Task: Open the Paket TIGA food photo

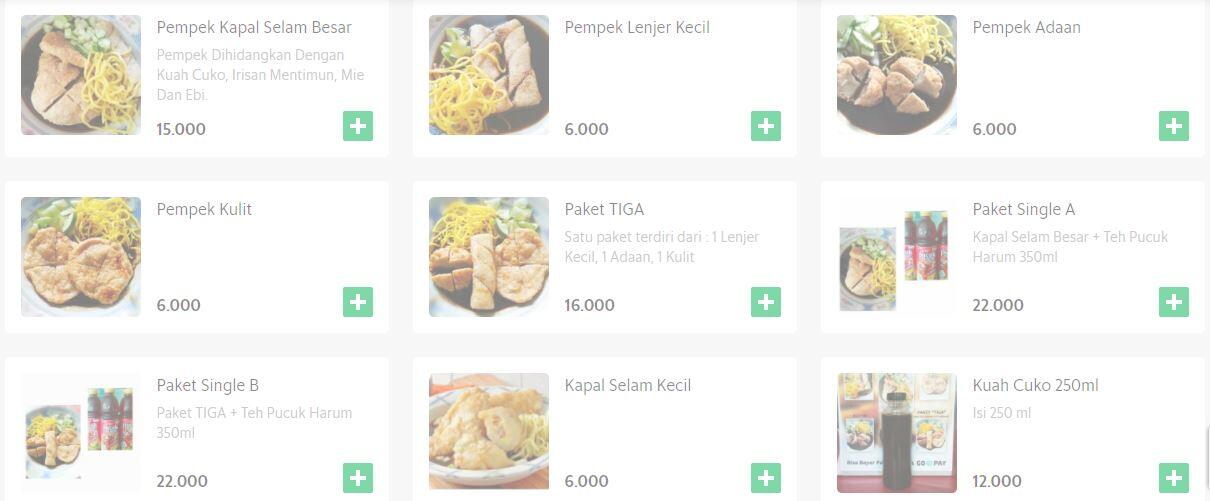Action: [x=489, y=257]
